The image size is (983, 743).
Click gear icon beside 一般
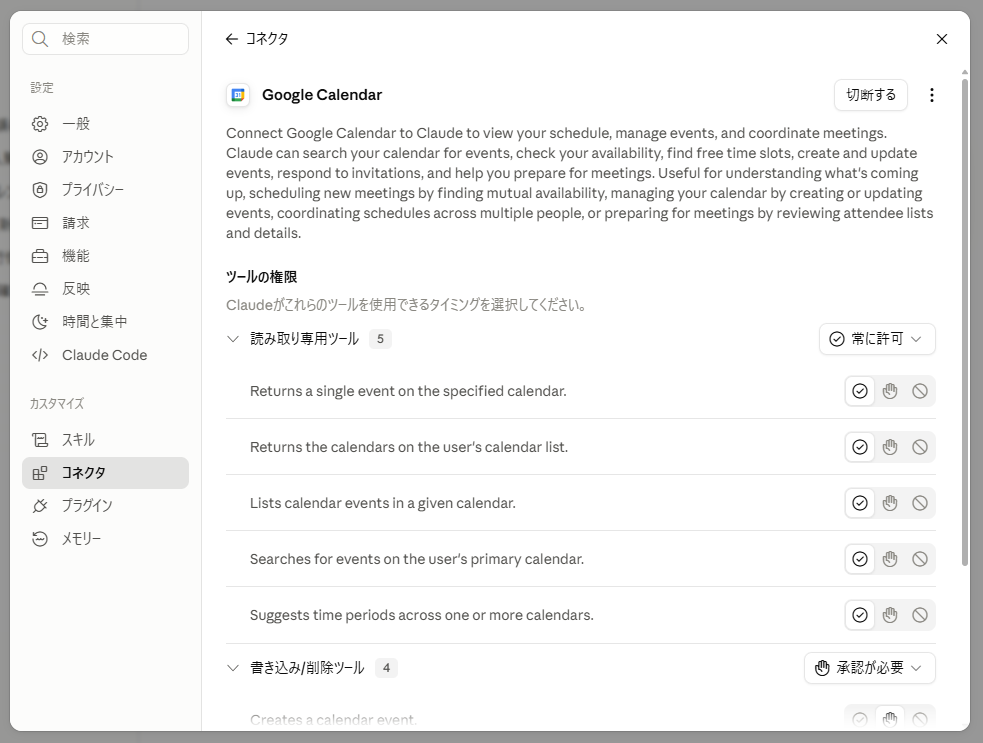coord(40,124)
